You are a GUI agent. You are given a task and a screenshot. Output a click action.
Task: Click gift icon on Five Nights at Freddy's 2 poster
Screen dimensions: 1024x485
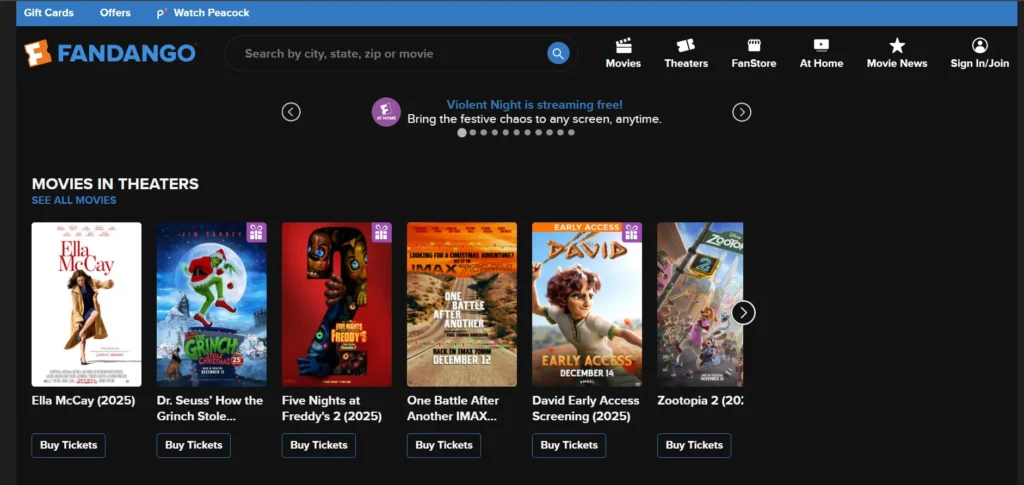coord(381,232)
